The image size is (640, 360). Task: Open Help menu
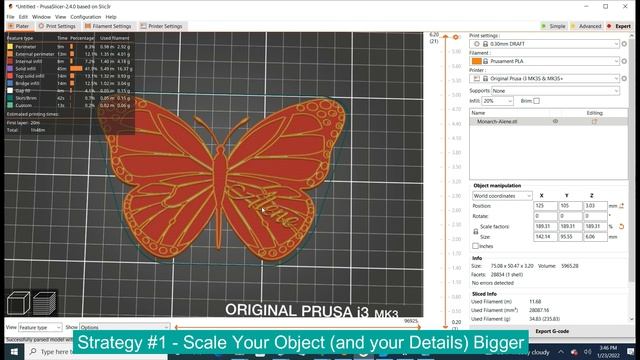click(x=111, y=17)
